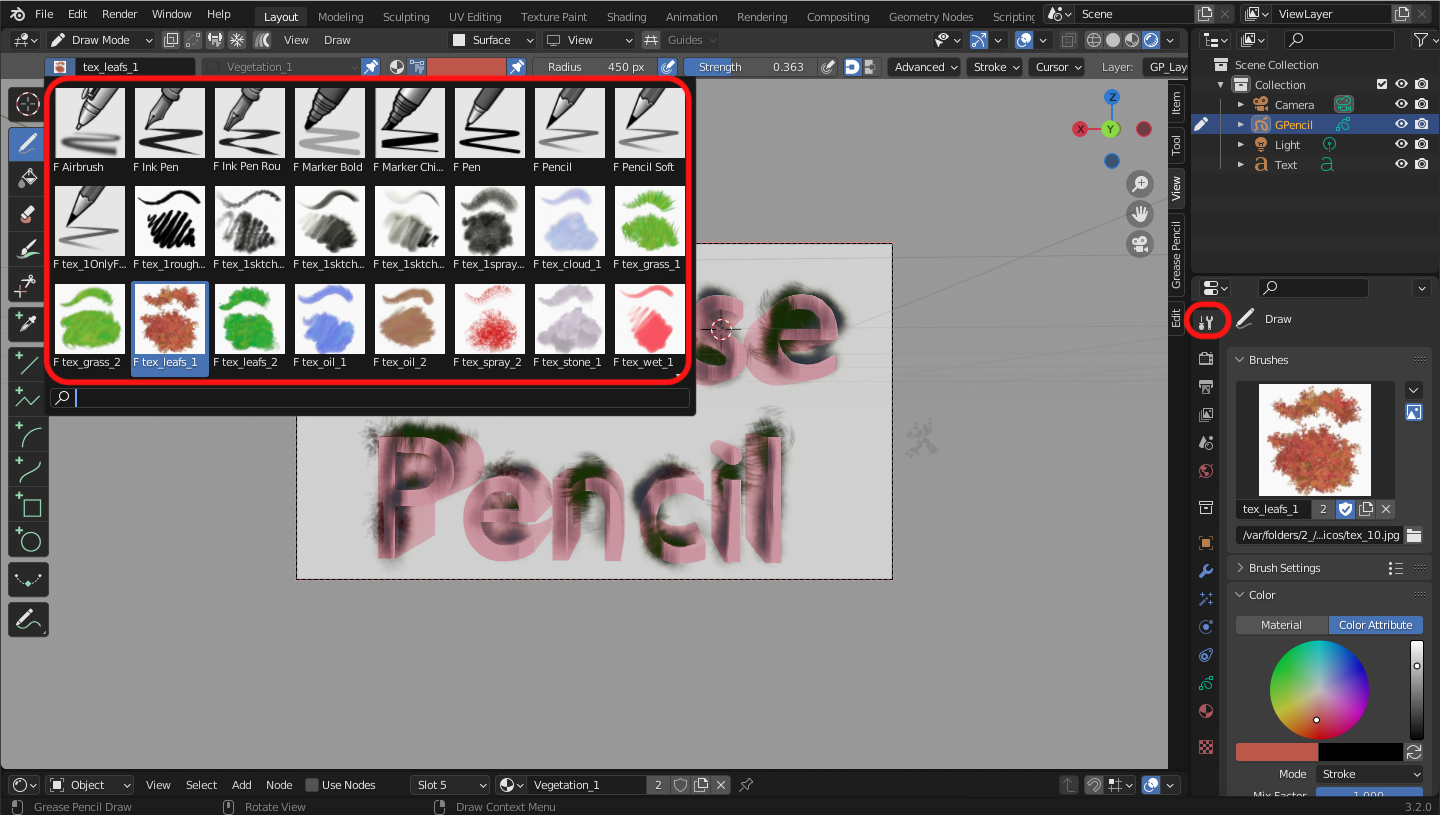Toggle radius pen pressure button
This screenshot has height=815, width=1440.
point(668,67)
